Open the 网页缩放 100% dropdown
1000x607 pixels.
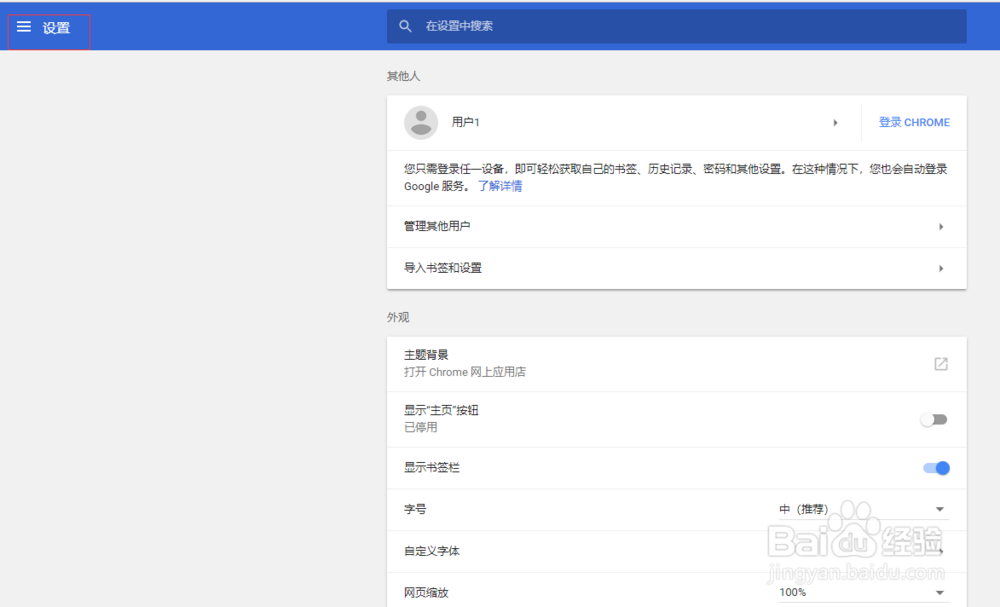(x=863, y=592)
